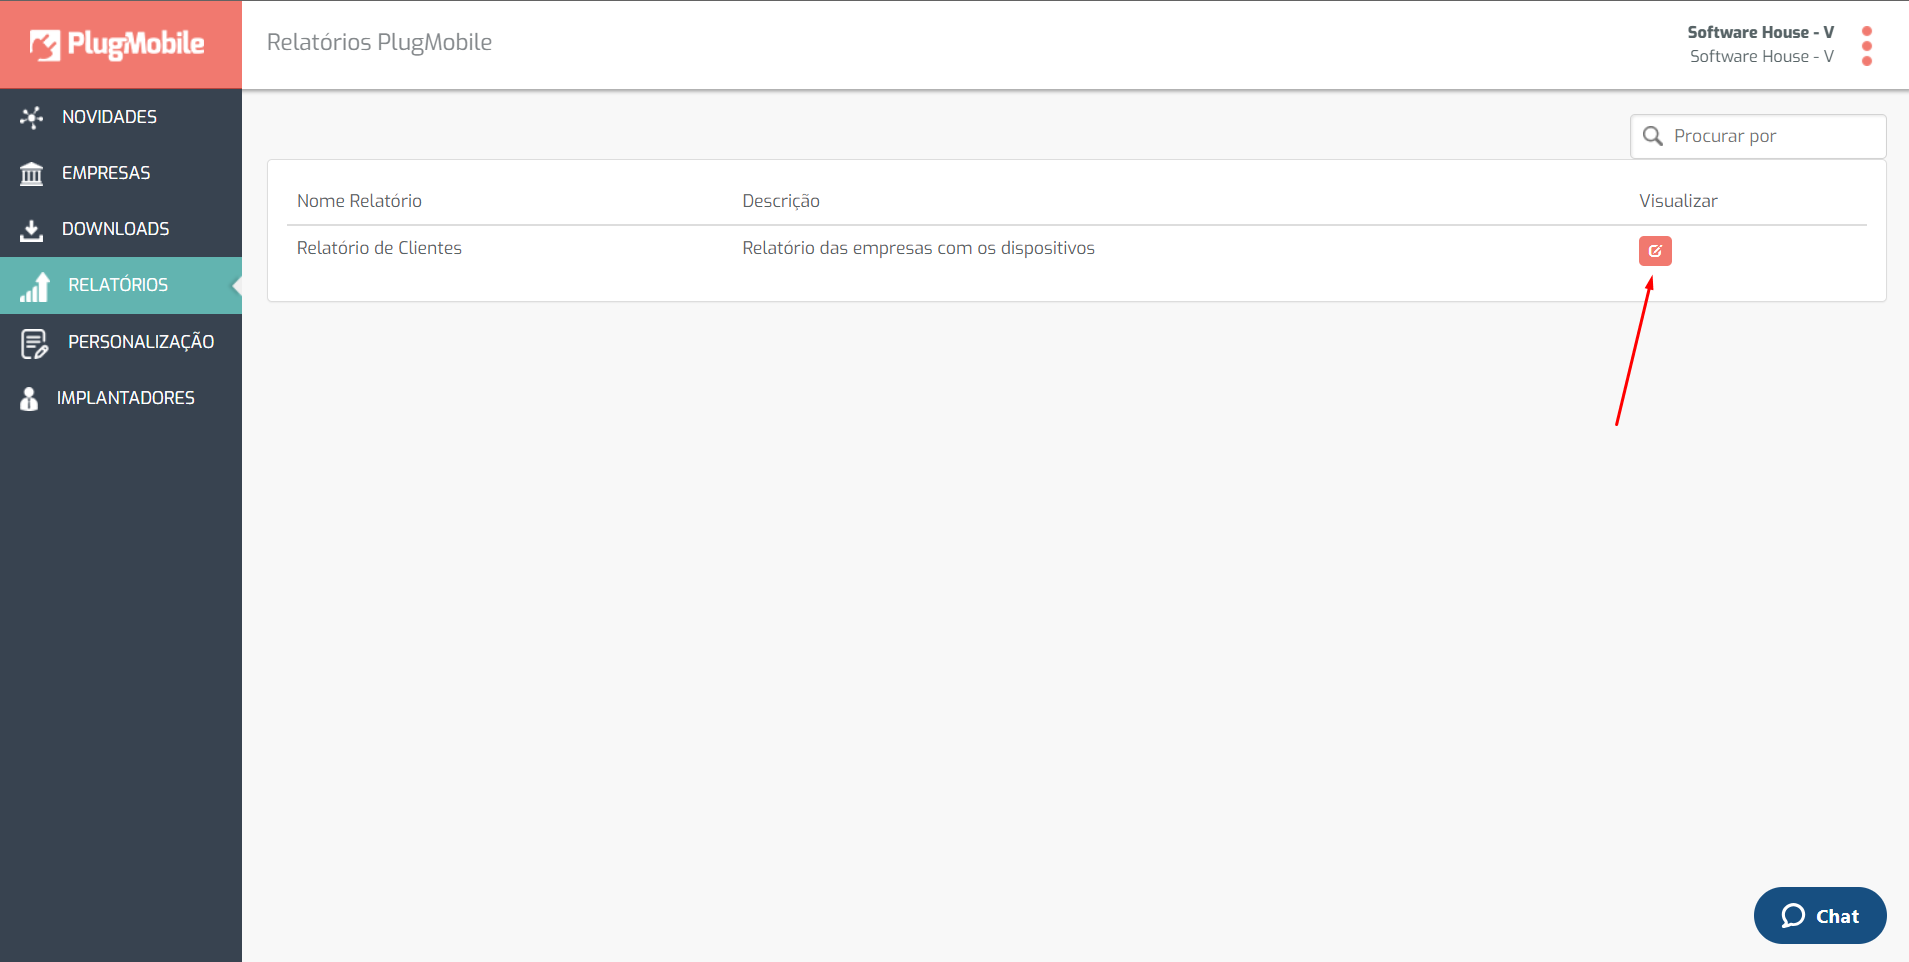Click the PlugMobile logo

point(117,44)
